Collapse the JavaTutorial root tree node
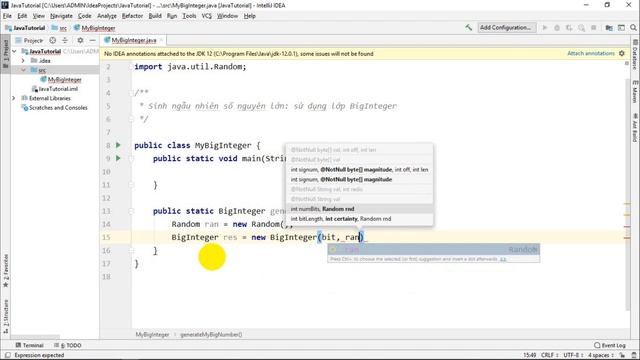 point(14,51)
